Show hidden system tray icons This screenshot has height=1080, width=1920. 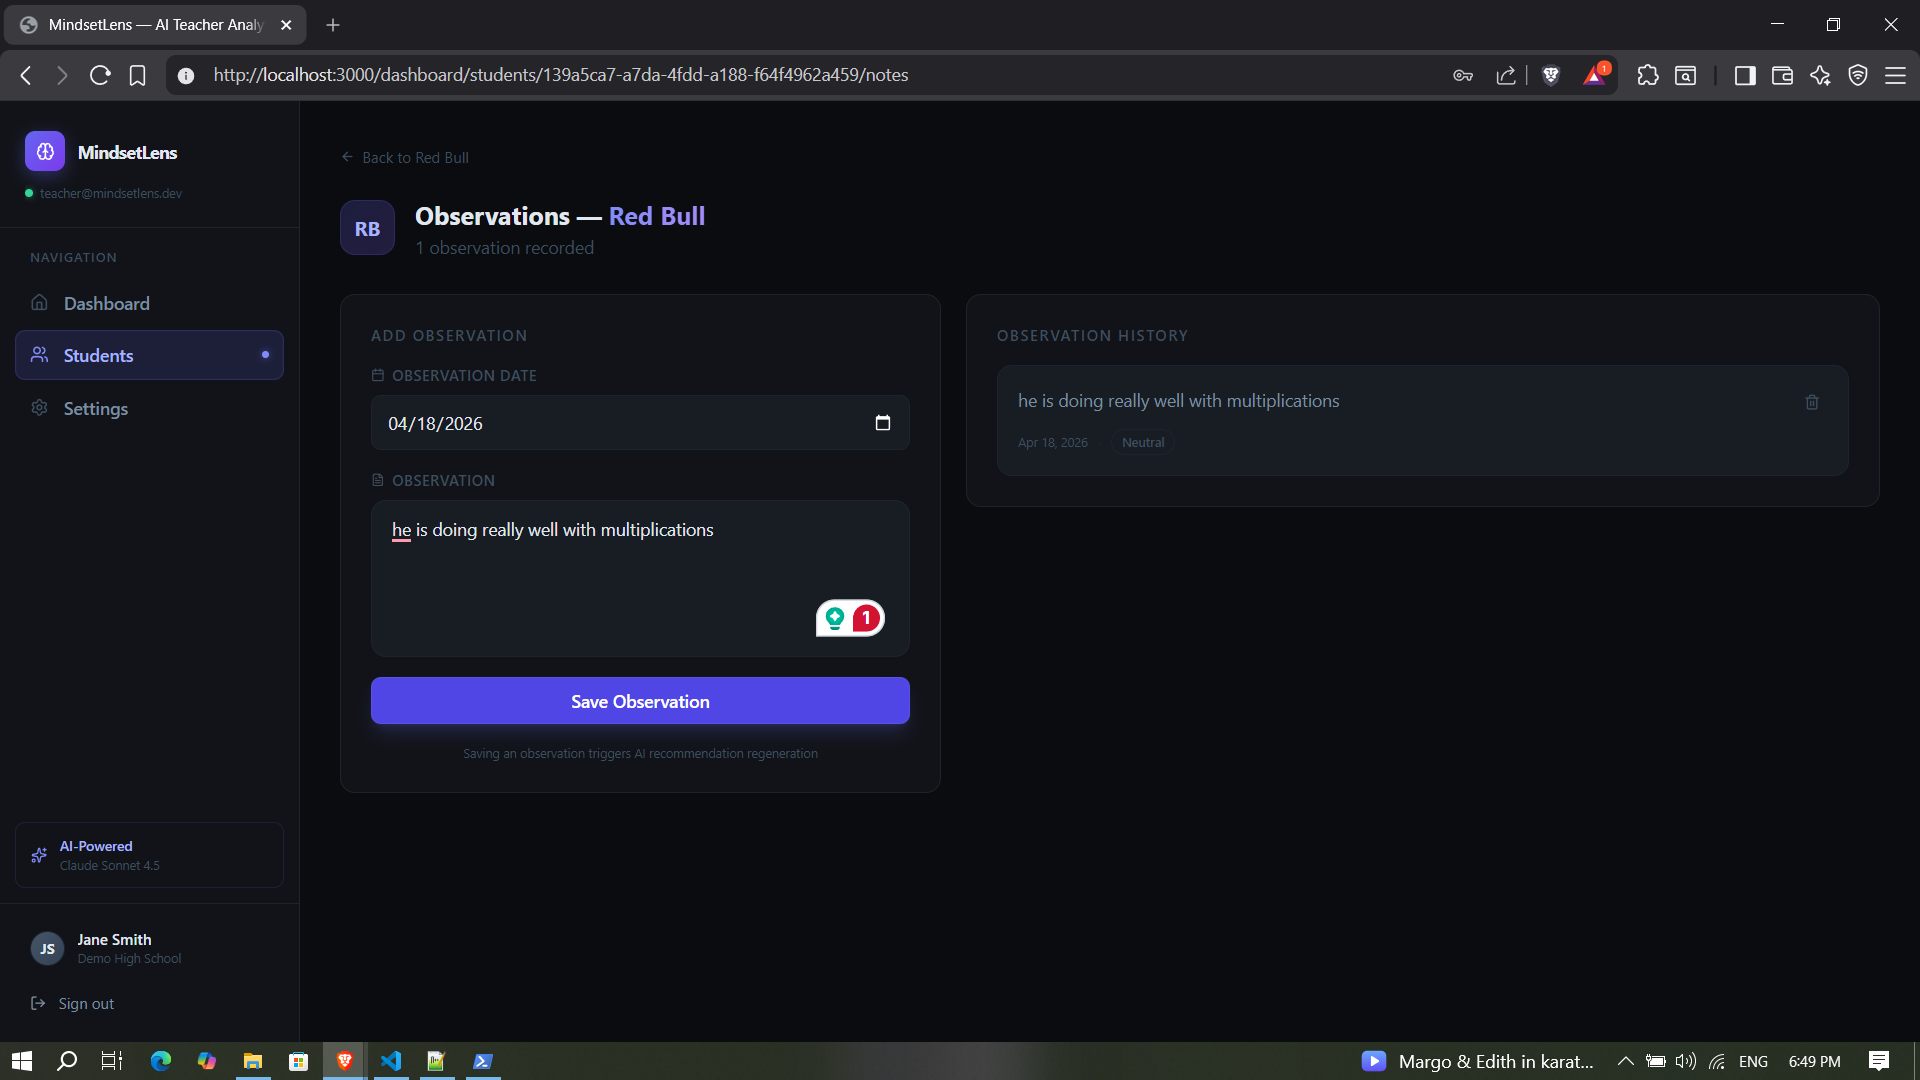1625,1061
